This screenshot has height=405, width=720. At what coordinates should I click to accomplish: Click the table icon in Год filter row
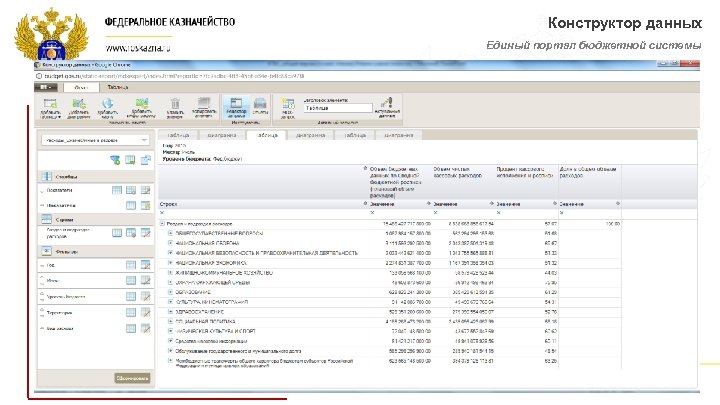(131, 265)
